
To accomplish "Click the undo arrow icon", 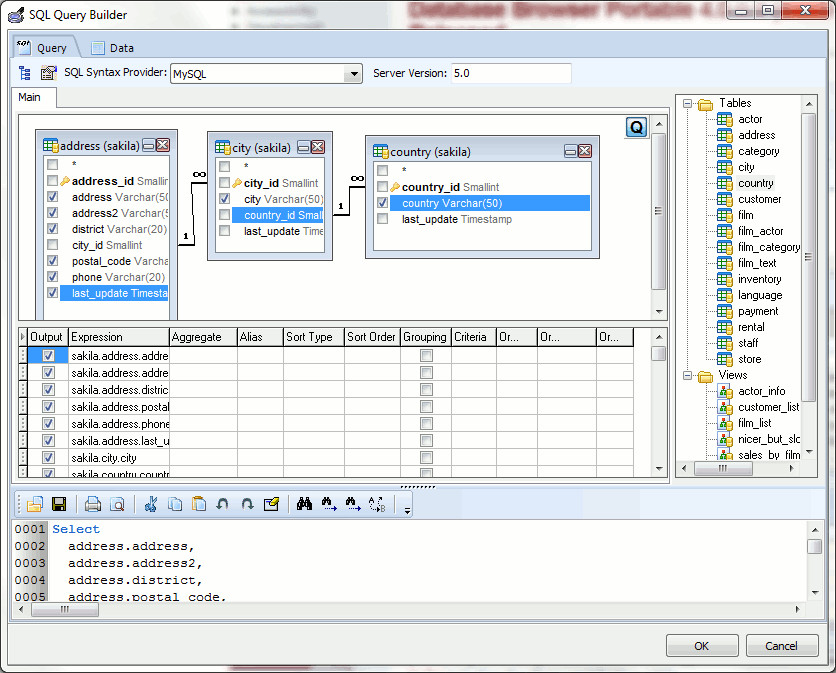I will 223,504.
